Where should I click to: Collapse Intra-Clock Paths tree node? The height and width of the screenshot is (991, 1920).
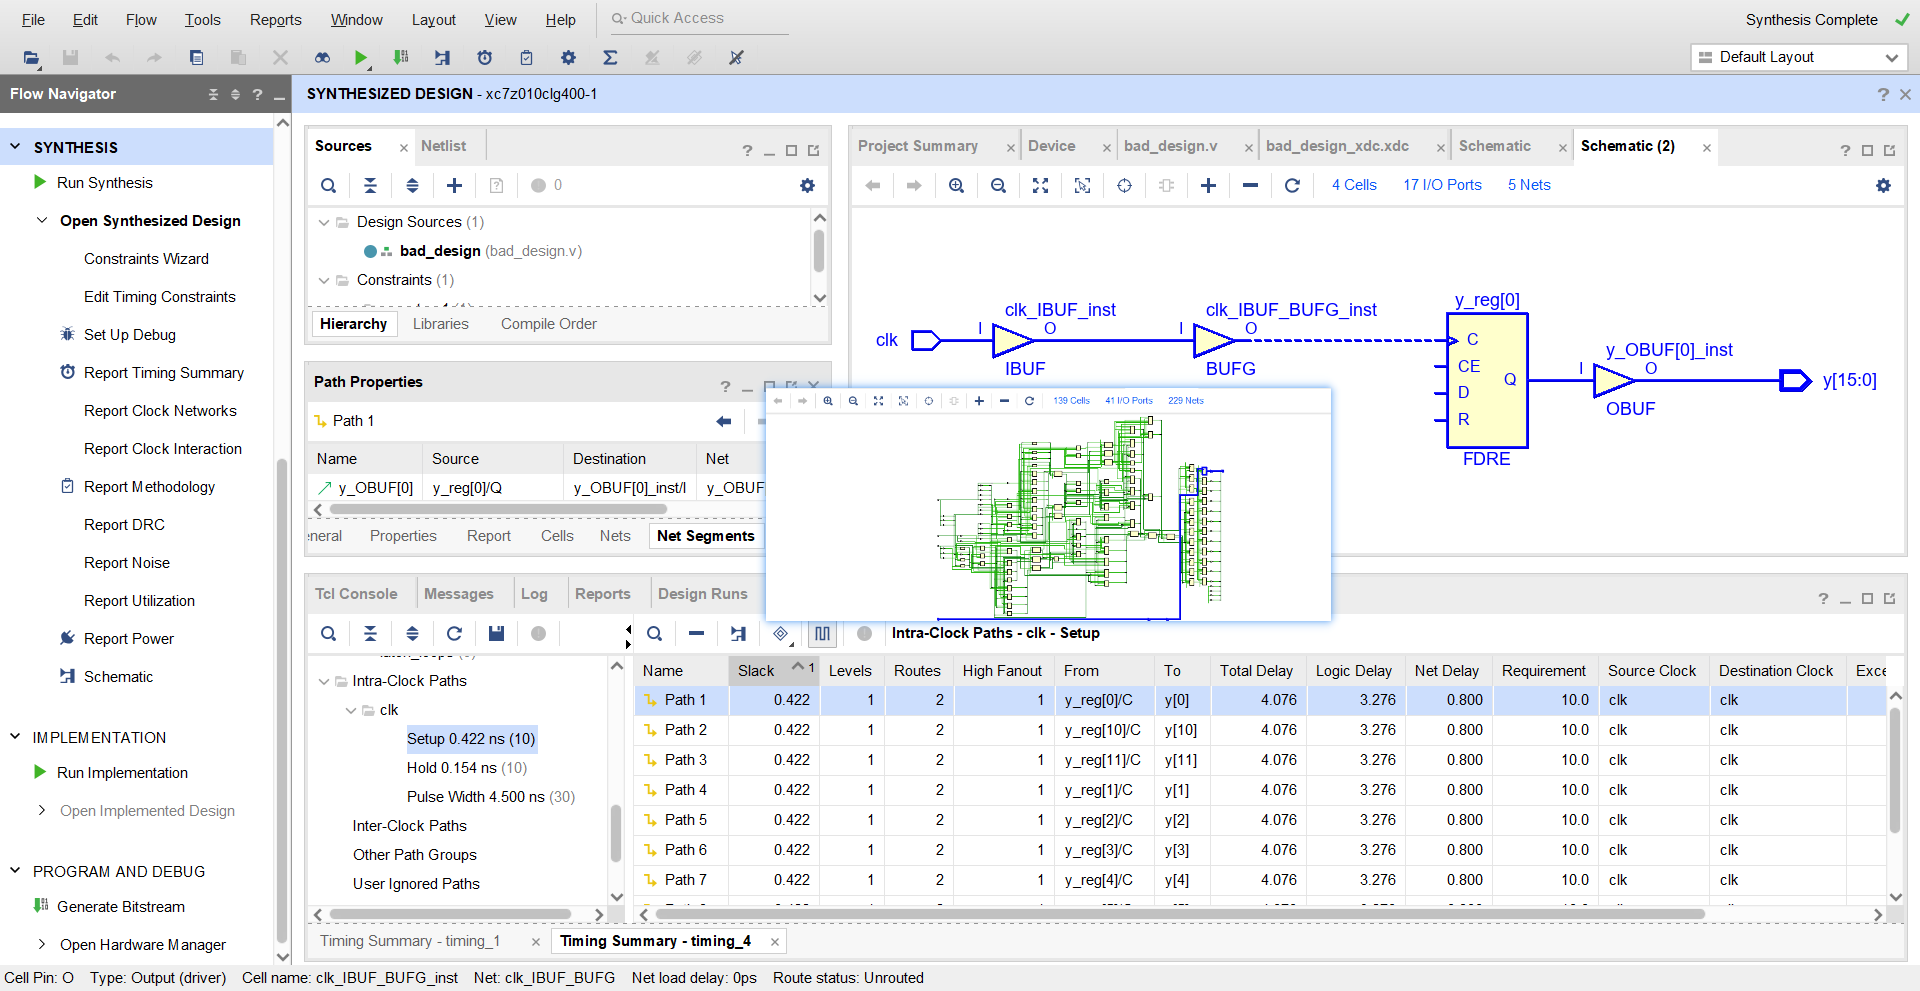(323, 681)
